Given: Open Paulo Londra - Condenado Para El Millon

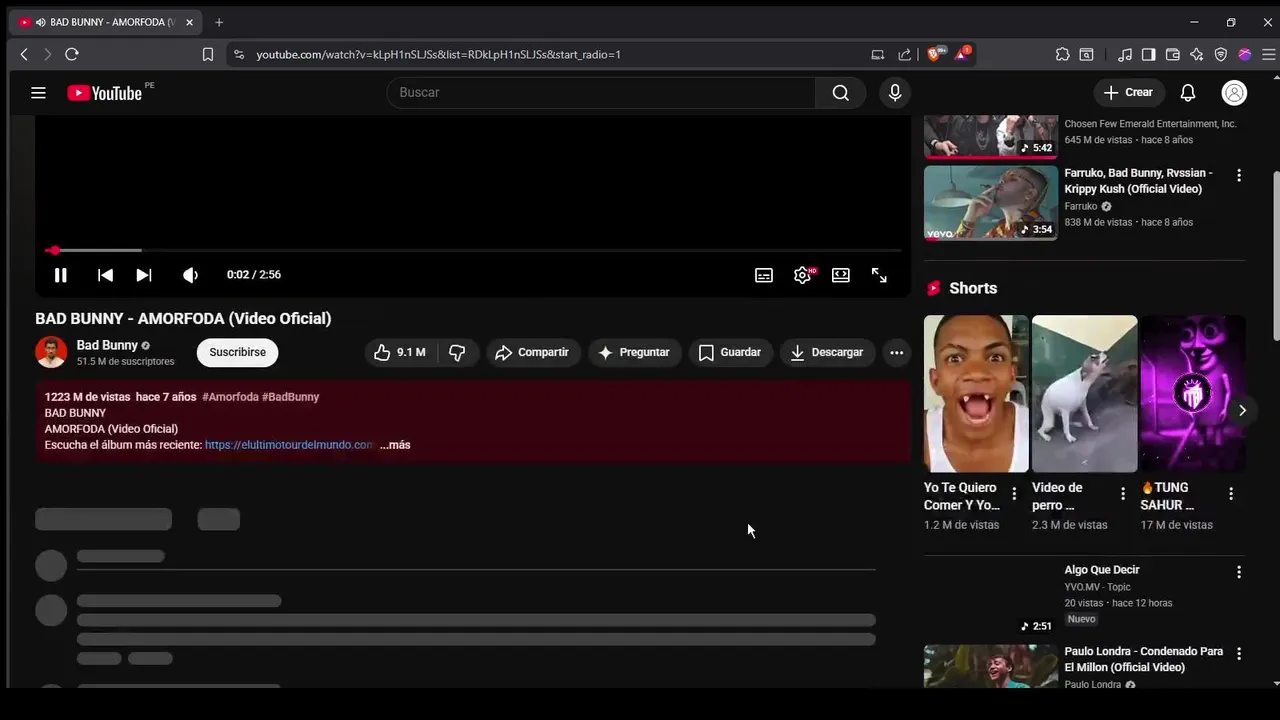Looking at the screenshot, I should (1144, 659).
